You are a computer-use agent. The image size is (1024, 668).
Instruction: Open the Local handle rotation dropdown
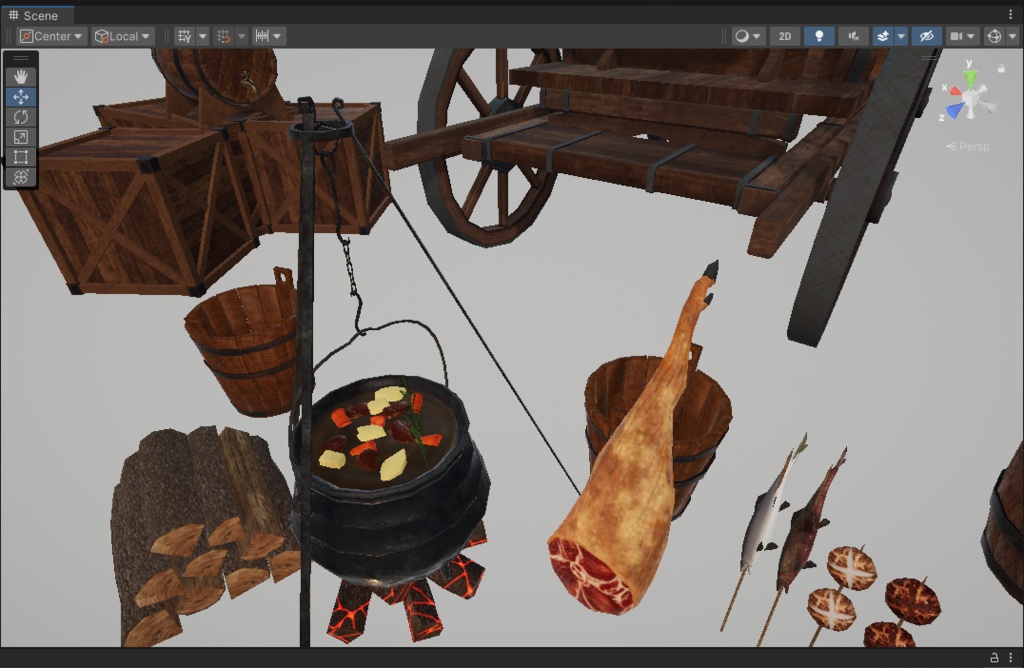(x=123, y=37)
